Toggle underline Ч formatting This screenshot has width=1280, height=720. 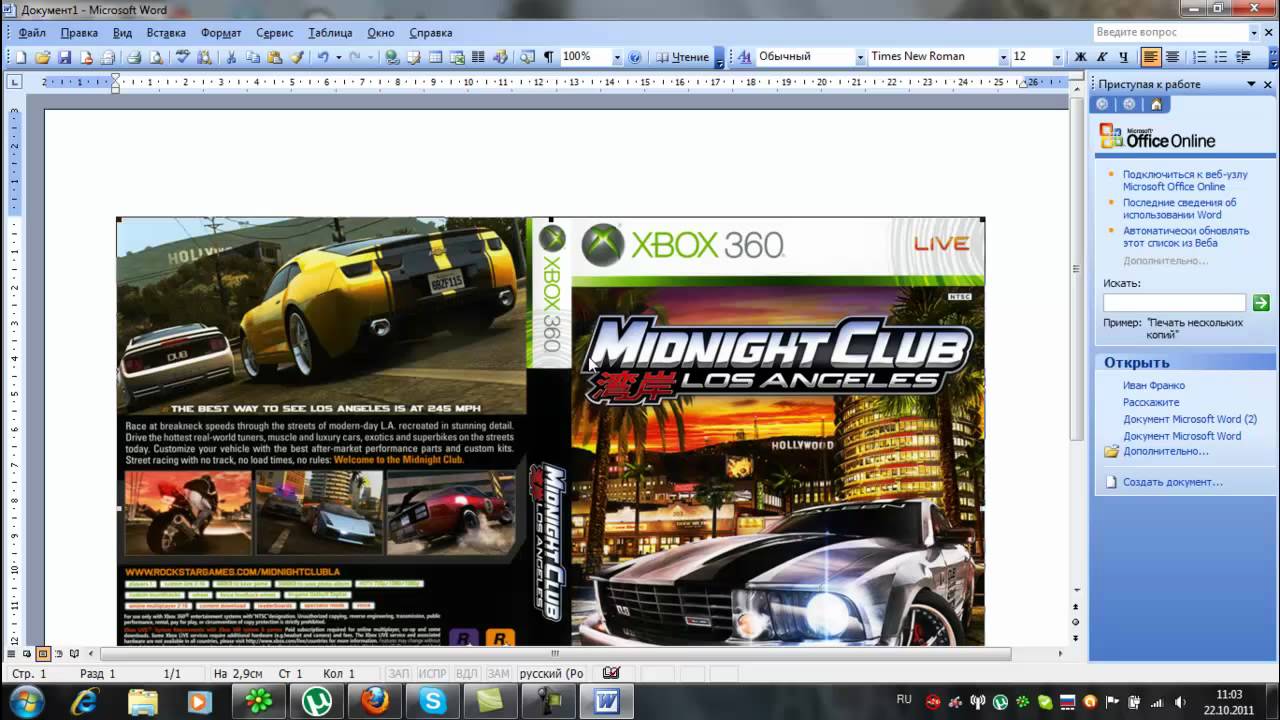point(1123,57)
